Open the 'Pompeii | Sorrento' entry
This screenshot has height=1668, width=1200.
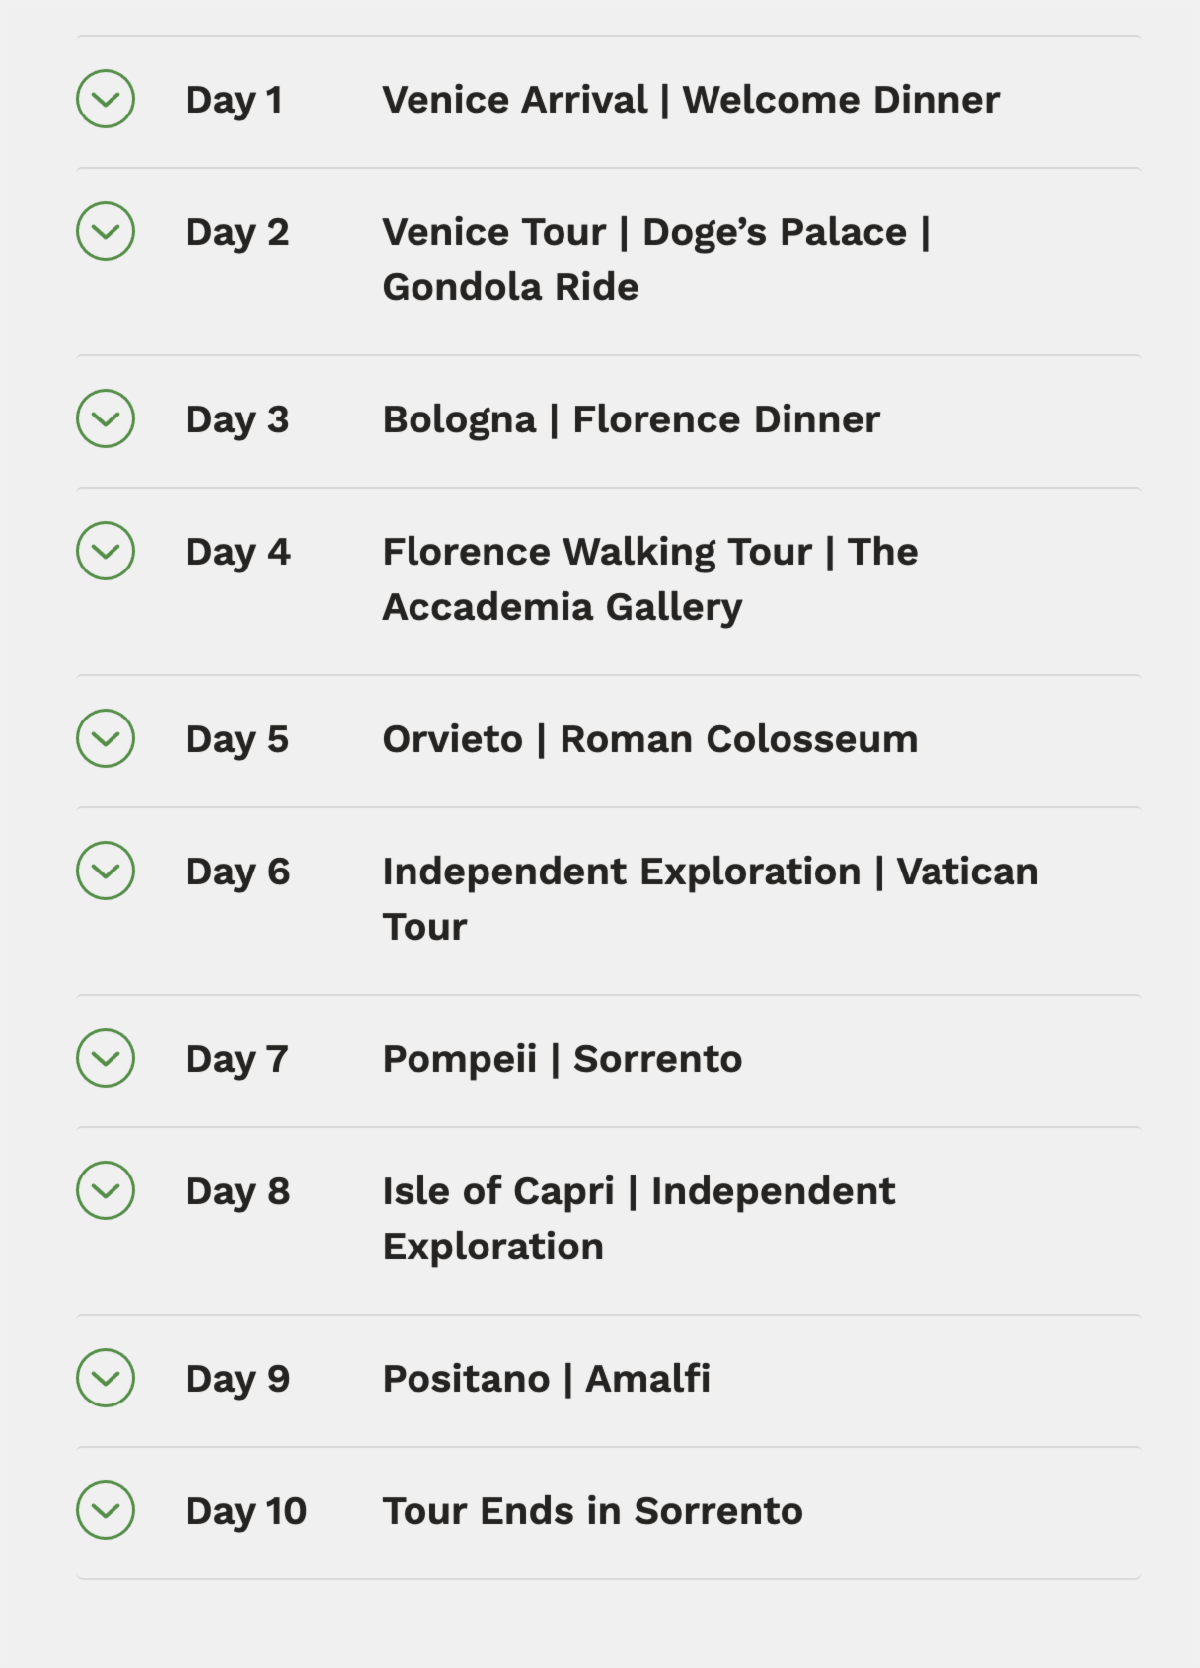(562, 1059)
